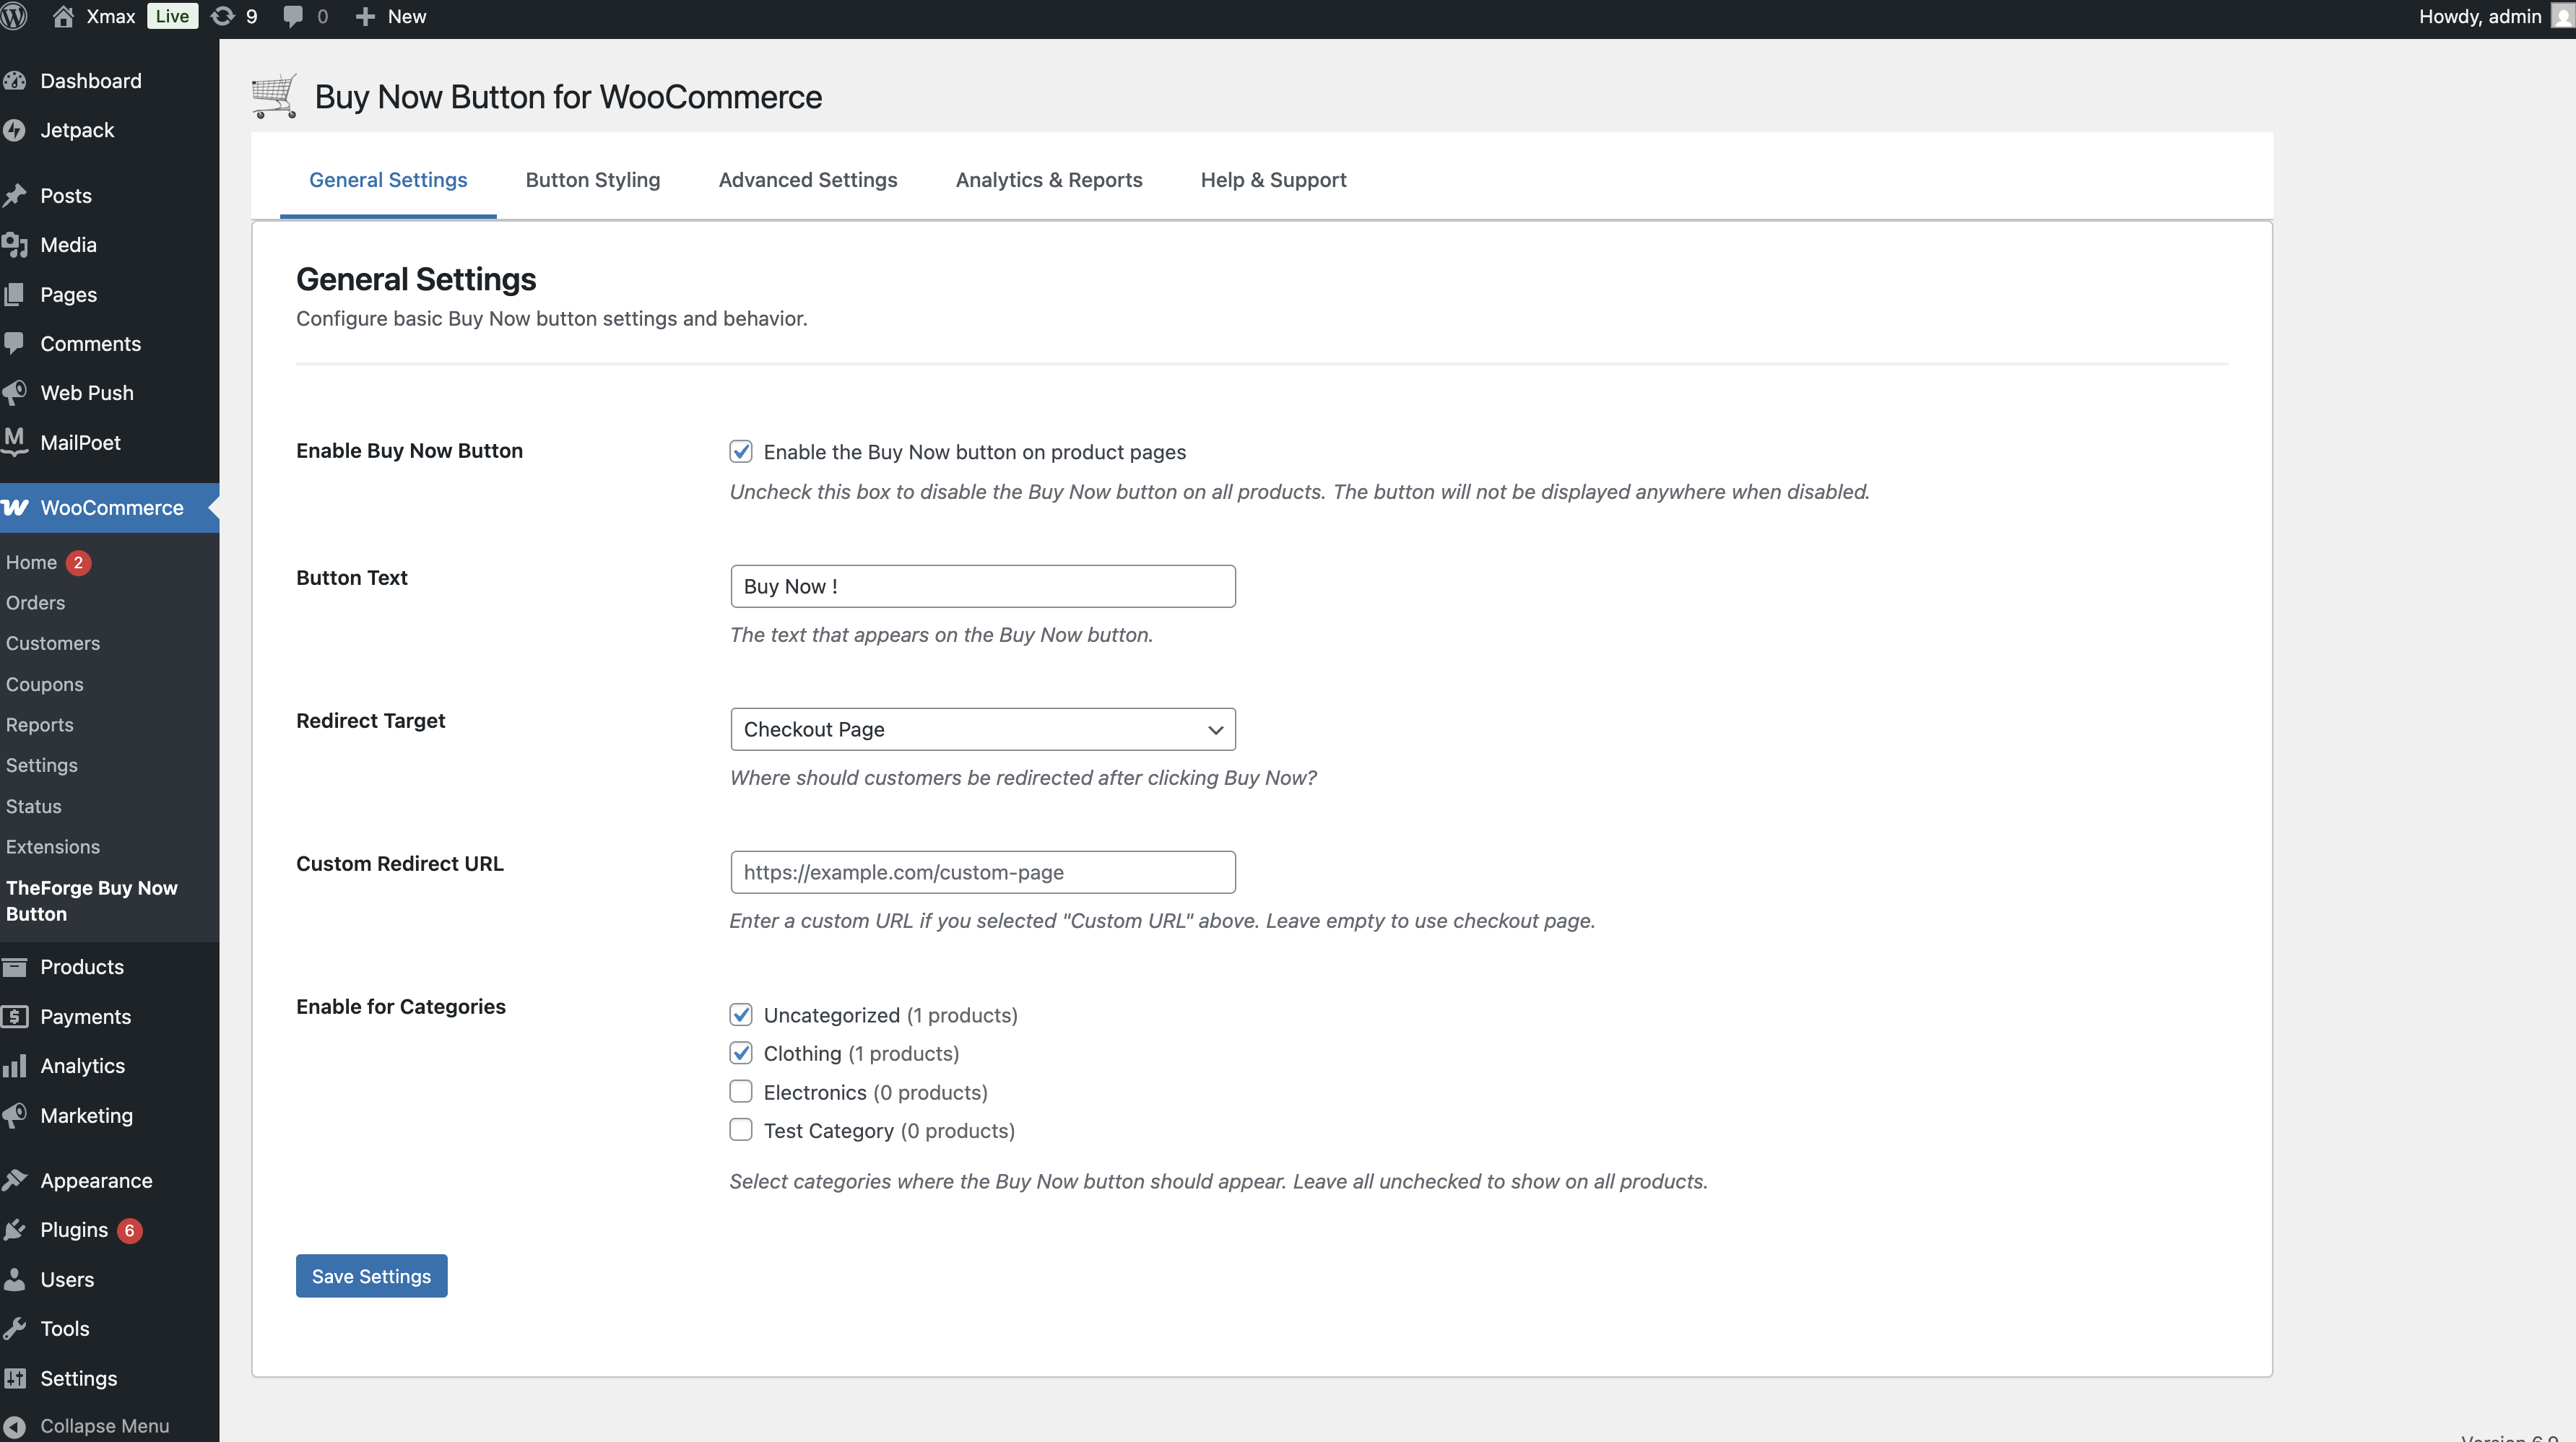Enable the Electronics category checkbox

(741, 1091)
